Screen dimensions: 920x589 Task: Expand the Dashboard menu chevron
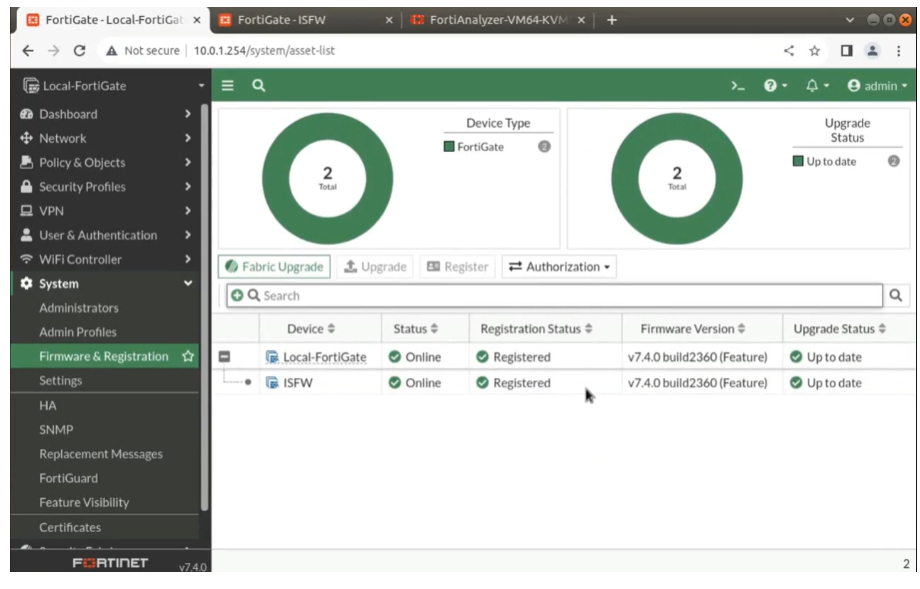click(188, 114)
